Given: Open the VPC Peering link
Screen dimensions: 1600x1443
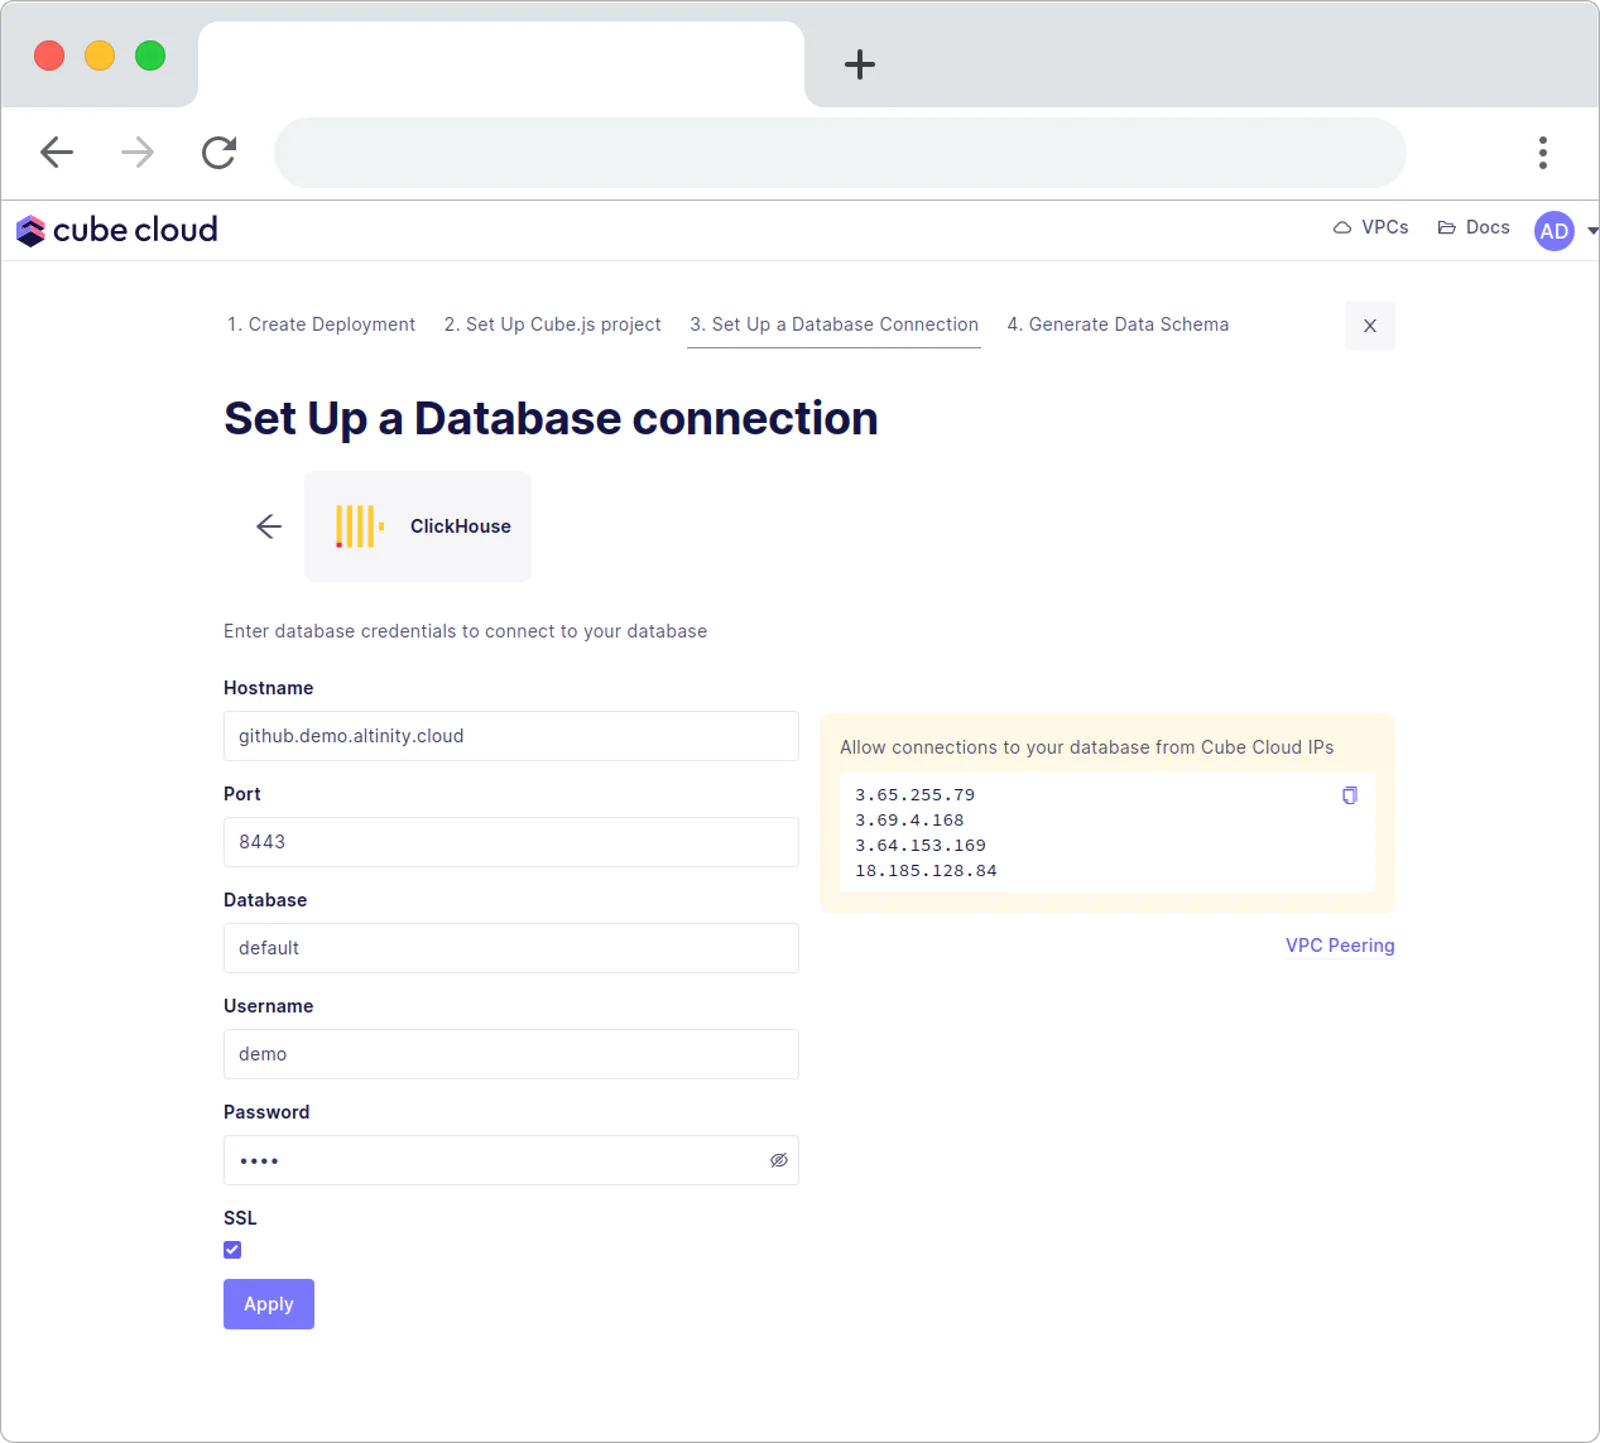Looking at the screenshot, I should 1340,945.
